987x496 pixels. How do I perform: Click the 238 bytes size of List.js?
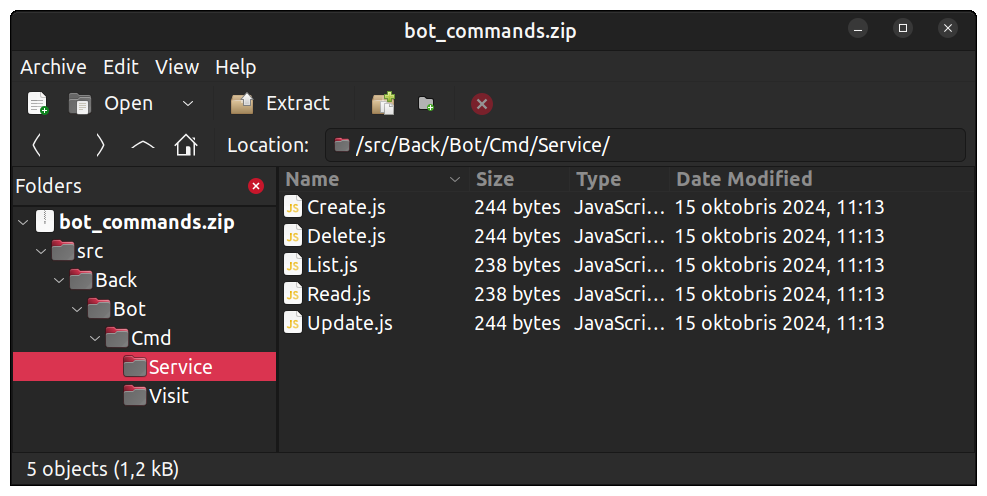click(x=517, y=265)
